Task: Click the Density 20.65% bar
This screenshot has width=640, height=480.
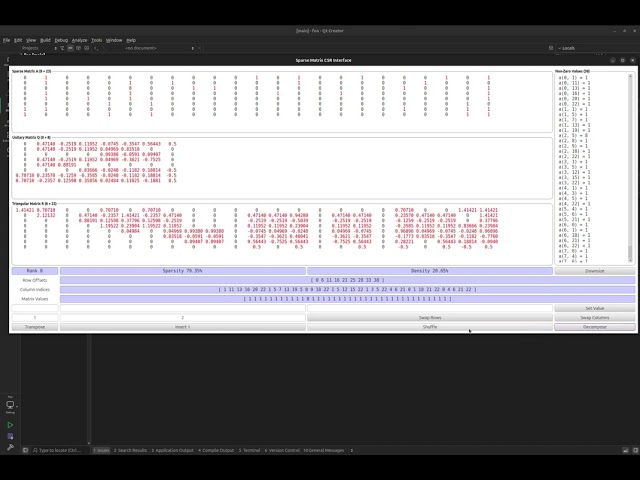Action: tap(430, 271)
